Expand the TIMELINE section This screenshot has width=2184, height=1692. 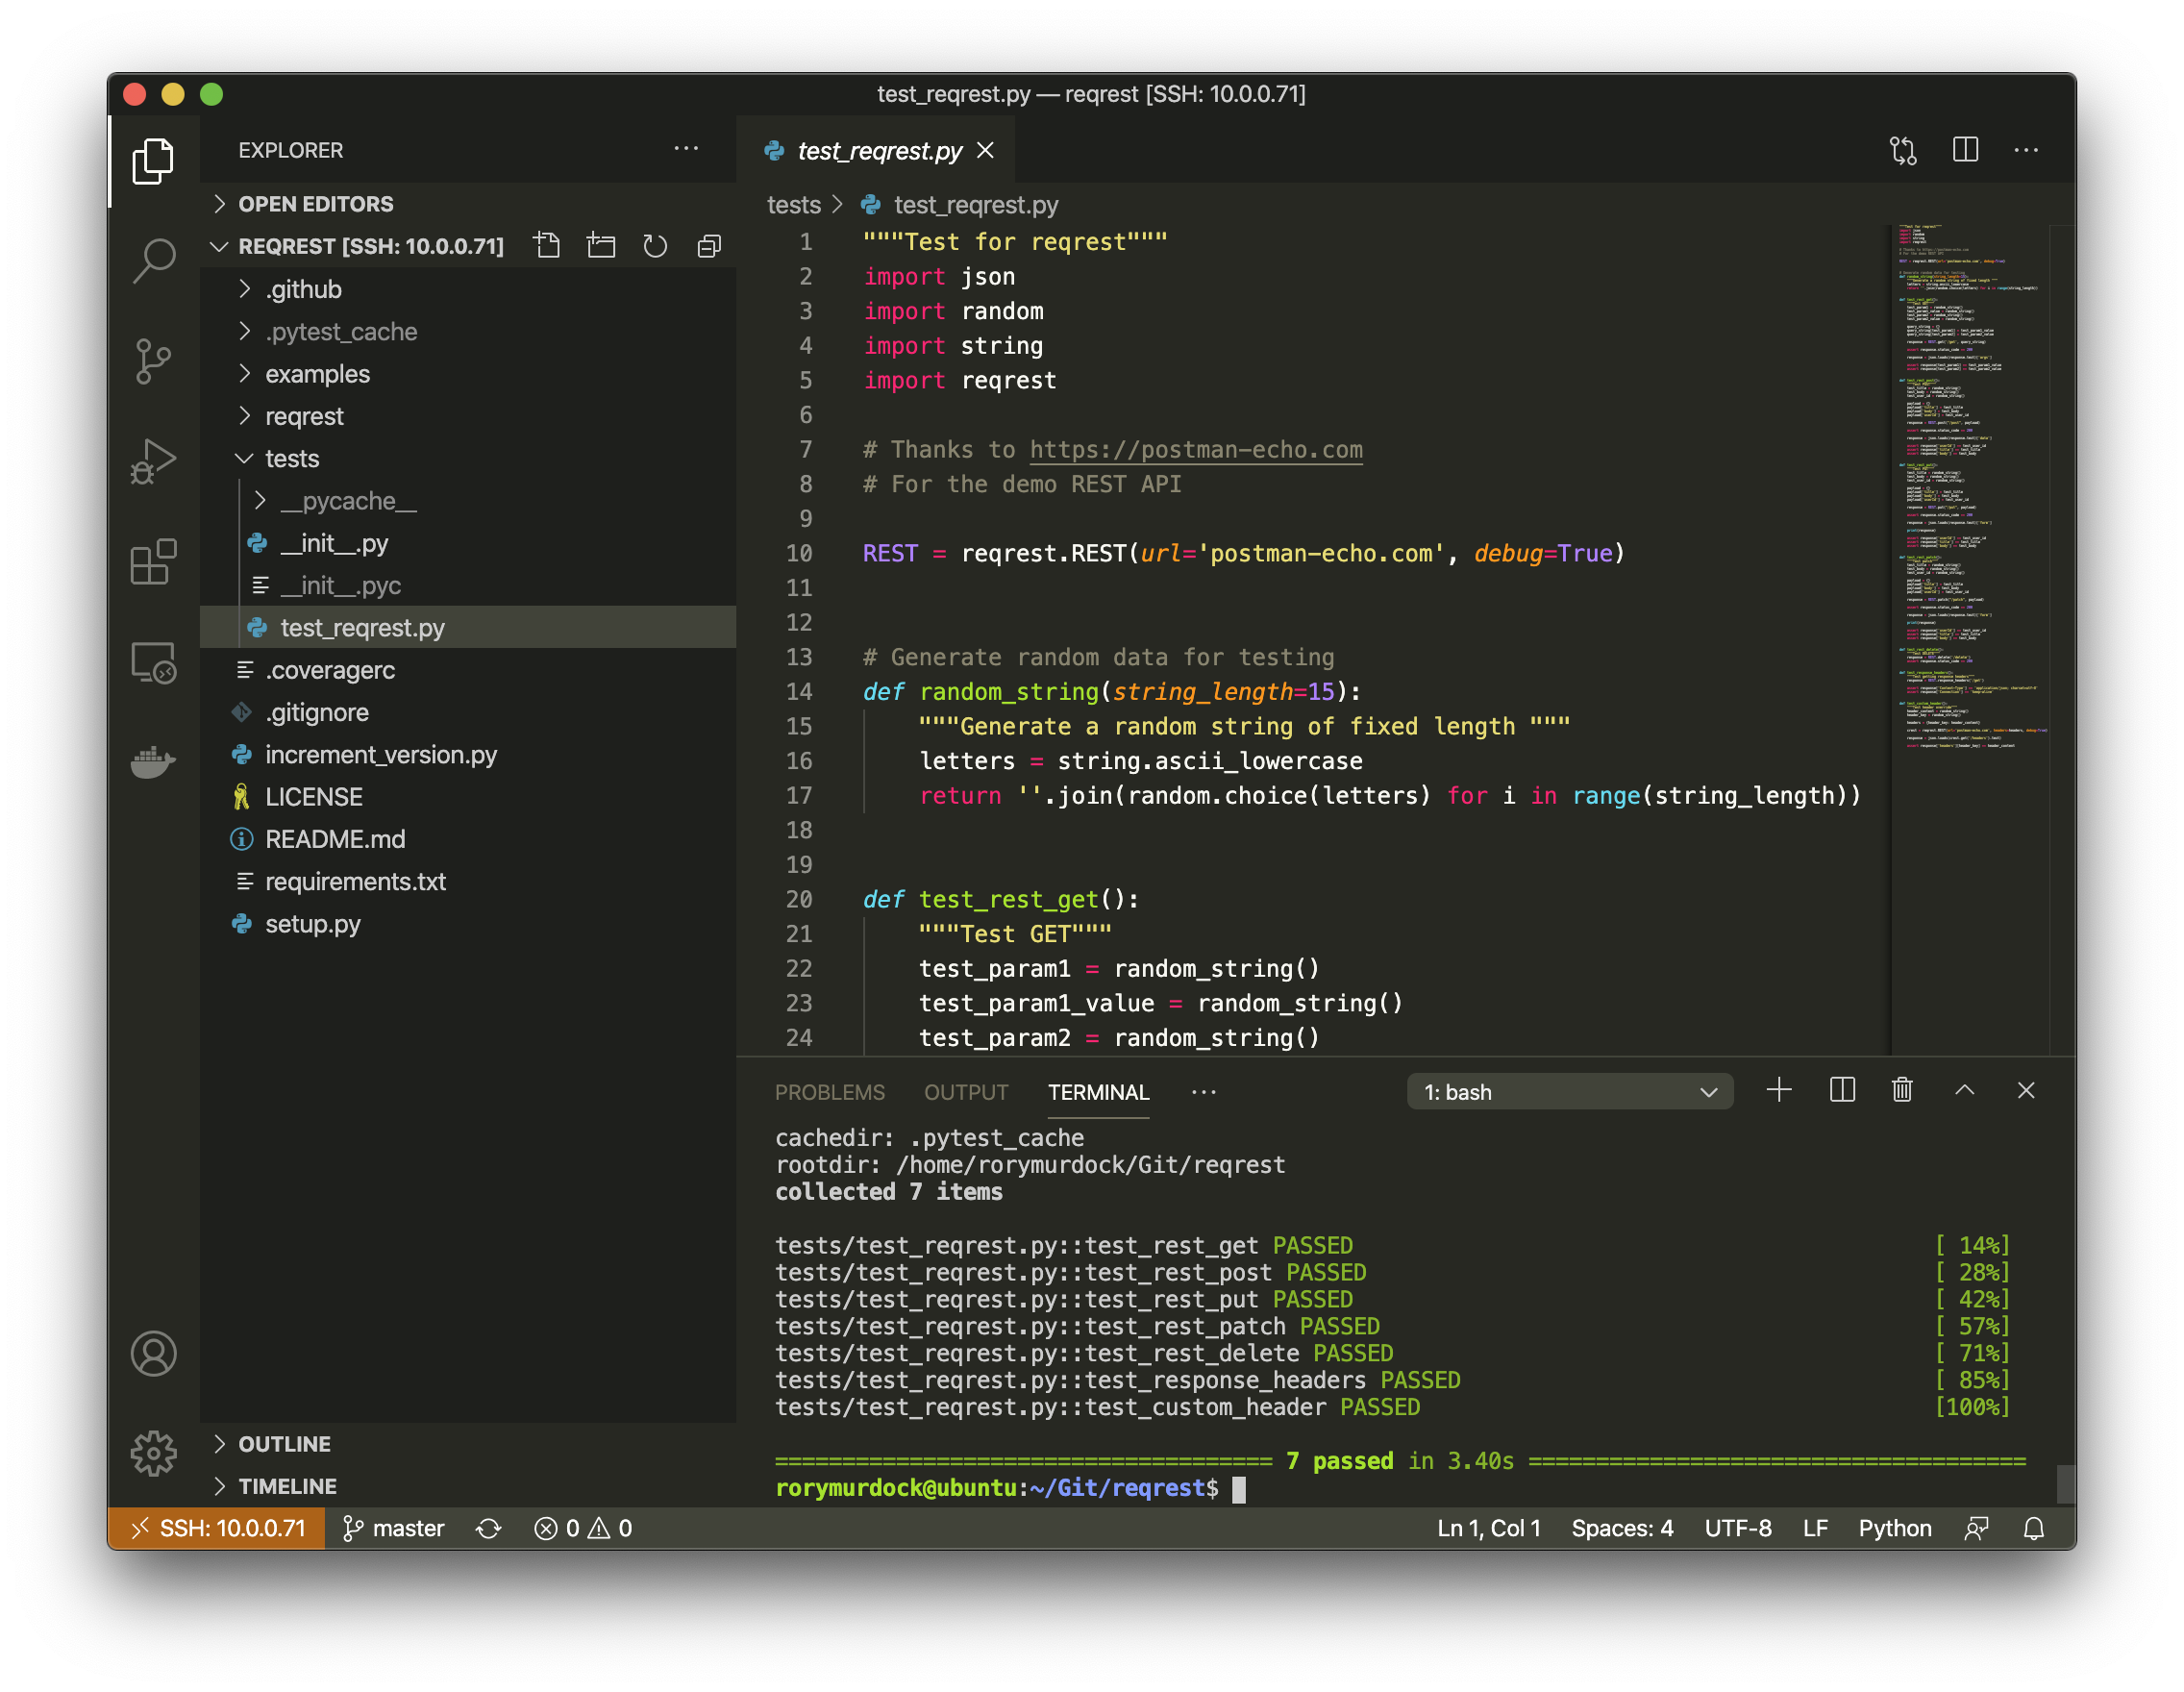point(468,1486)
